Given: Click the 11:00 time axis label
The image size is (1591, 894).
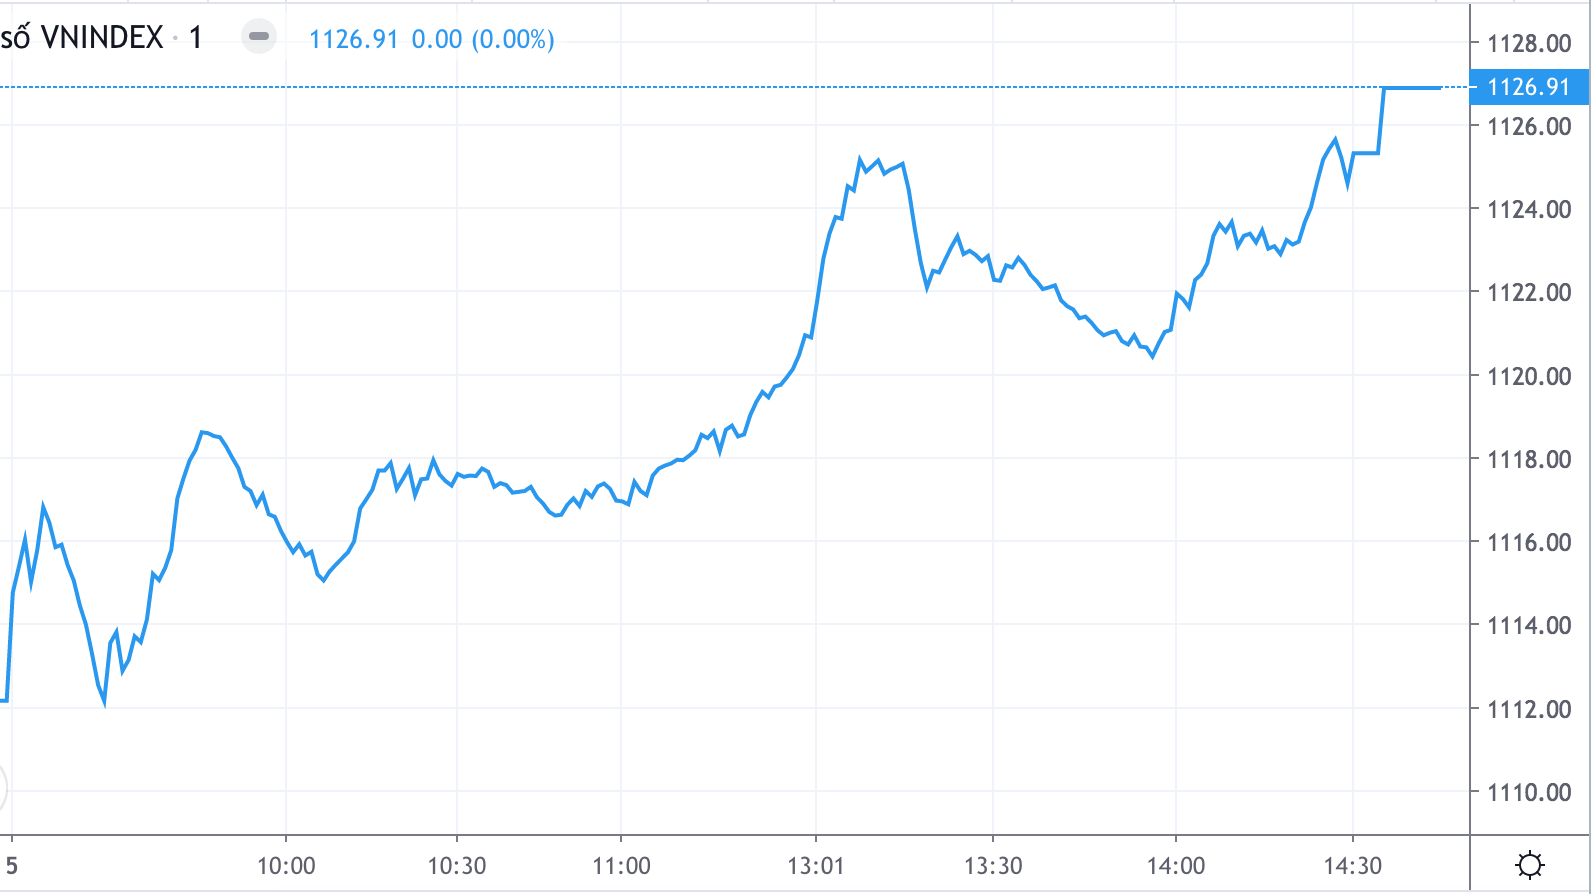Looking at the screenshot, I should [x=621, y=866].
